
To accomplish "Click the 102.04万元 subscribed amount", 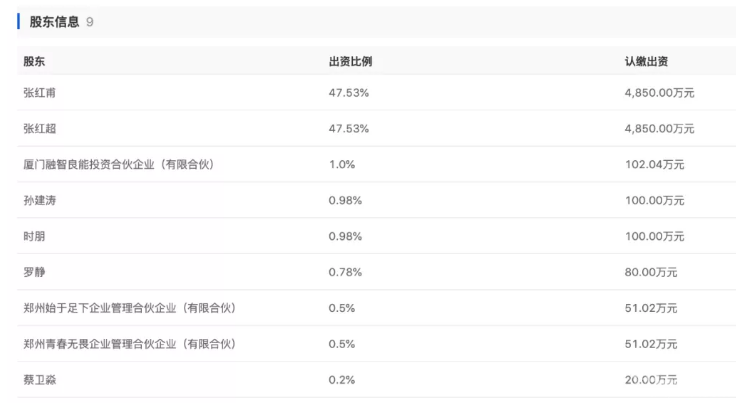I will coord(654,164).
